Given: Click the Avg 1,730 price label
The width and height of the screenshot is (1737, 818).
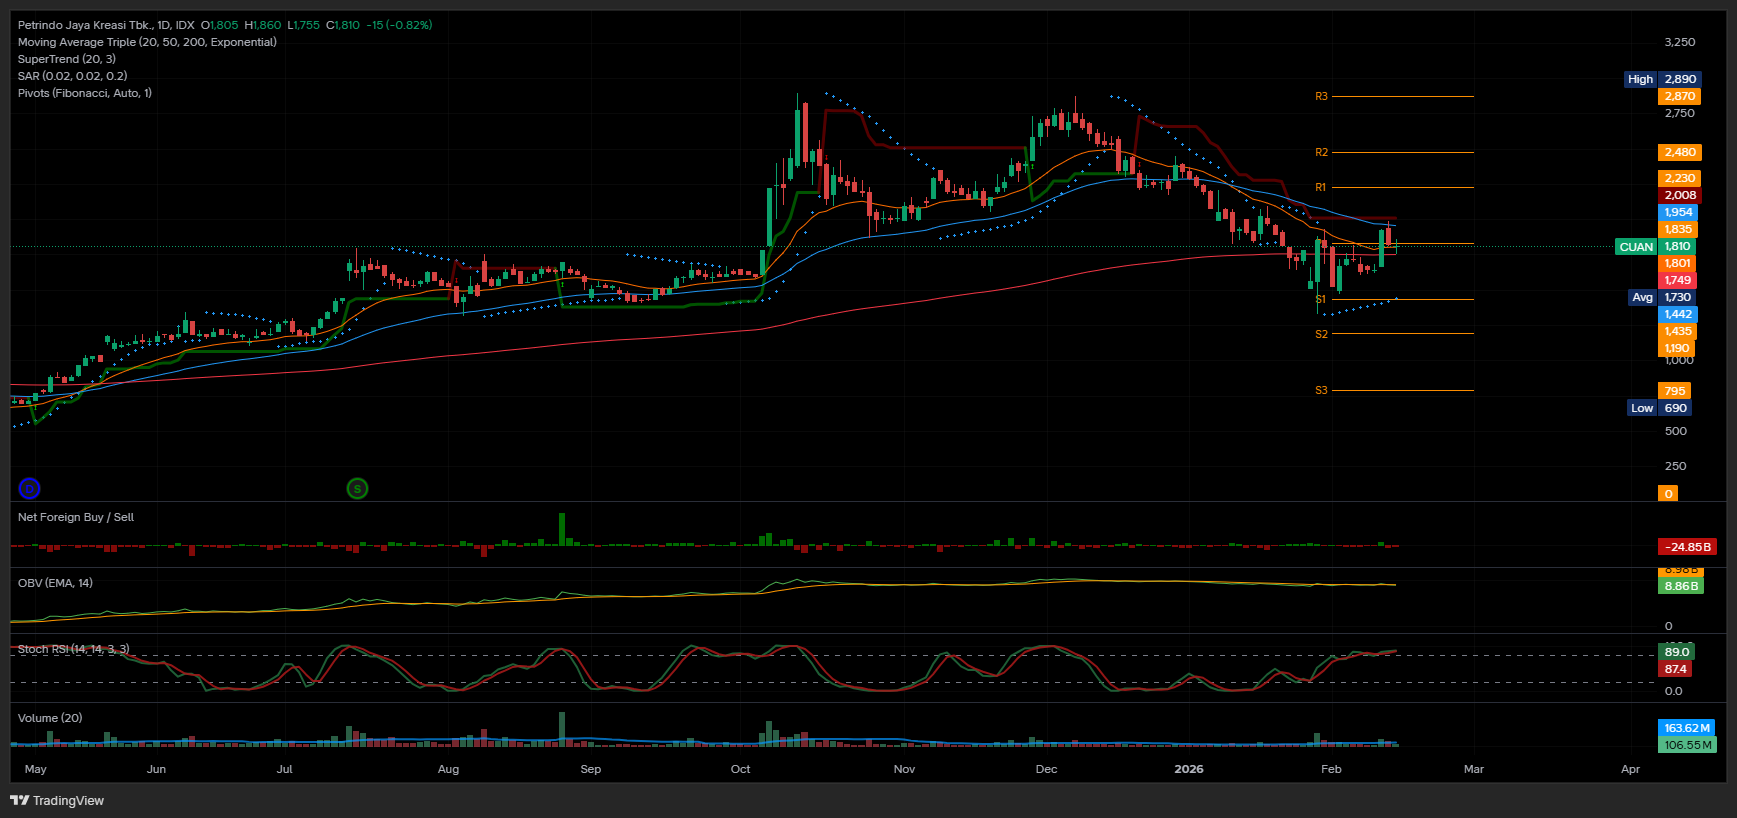Looking at the screenshot, I should point(1661,297).
